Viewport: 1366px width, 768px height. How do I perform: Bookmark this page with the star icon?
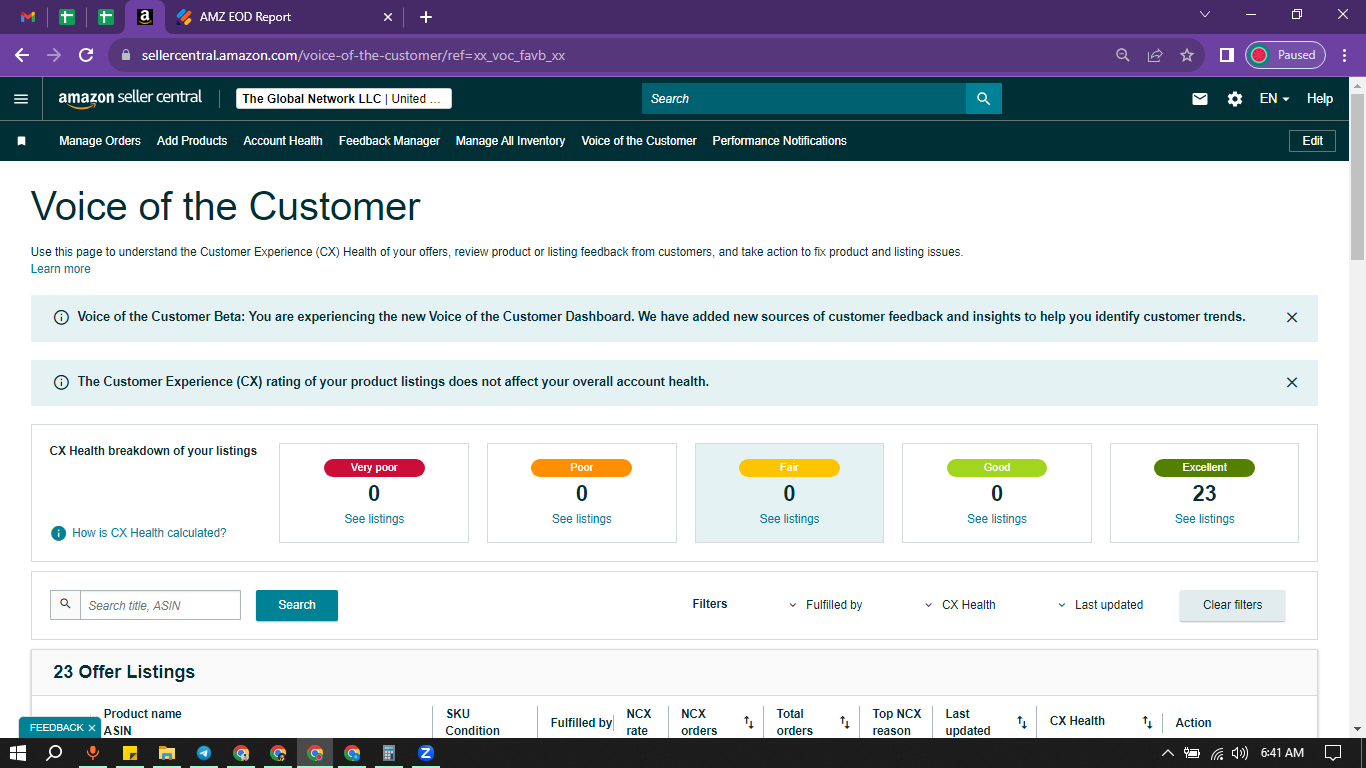coord(1187,55)
